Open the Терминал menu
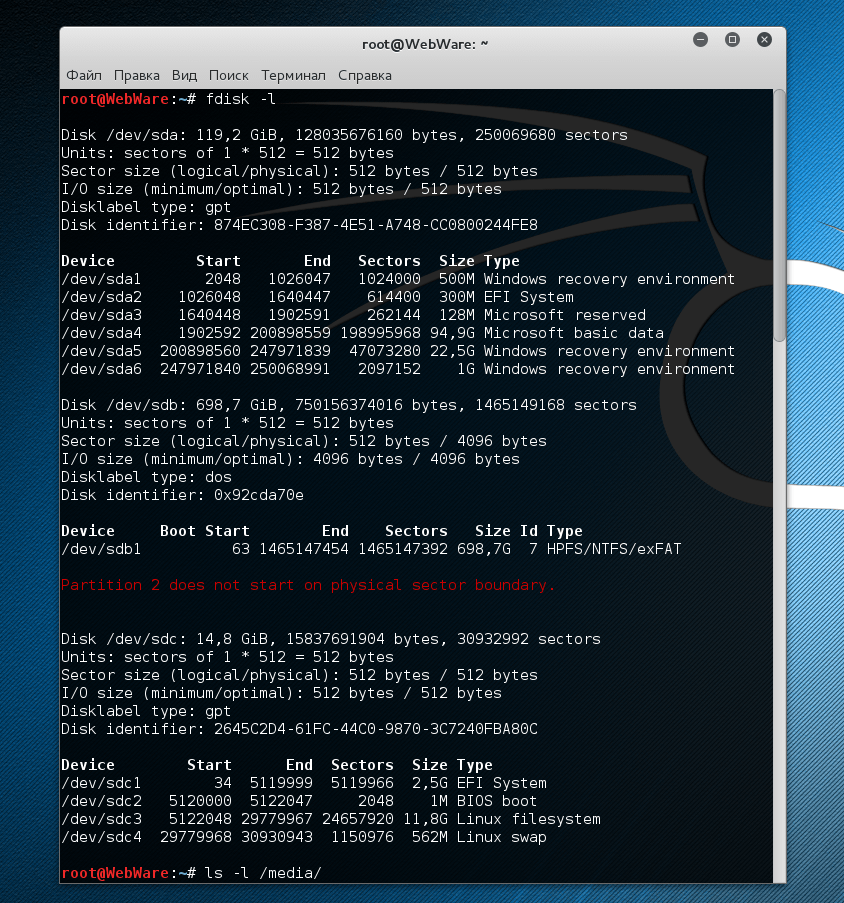Viewport: 844px width, 903px height. click(293, 75)
